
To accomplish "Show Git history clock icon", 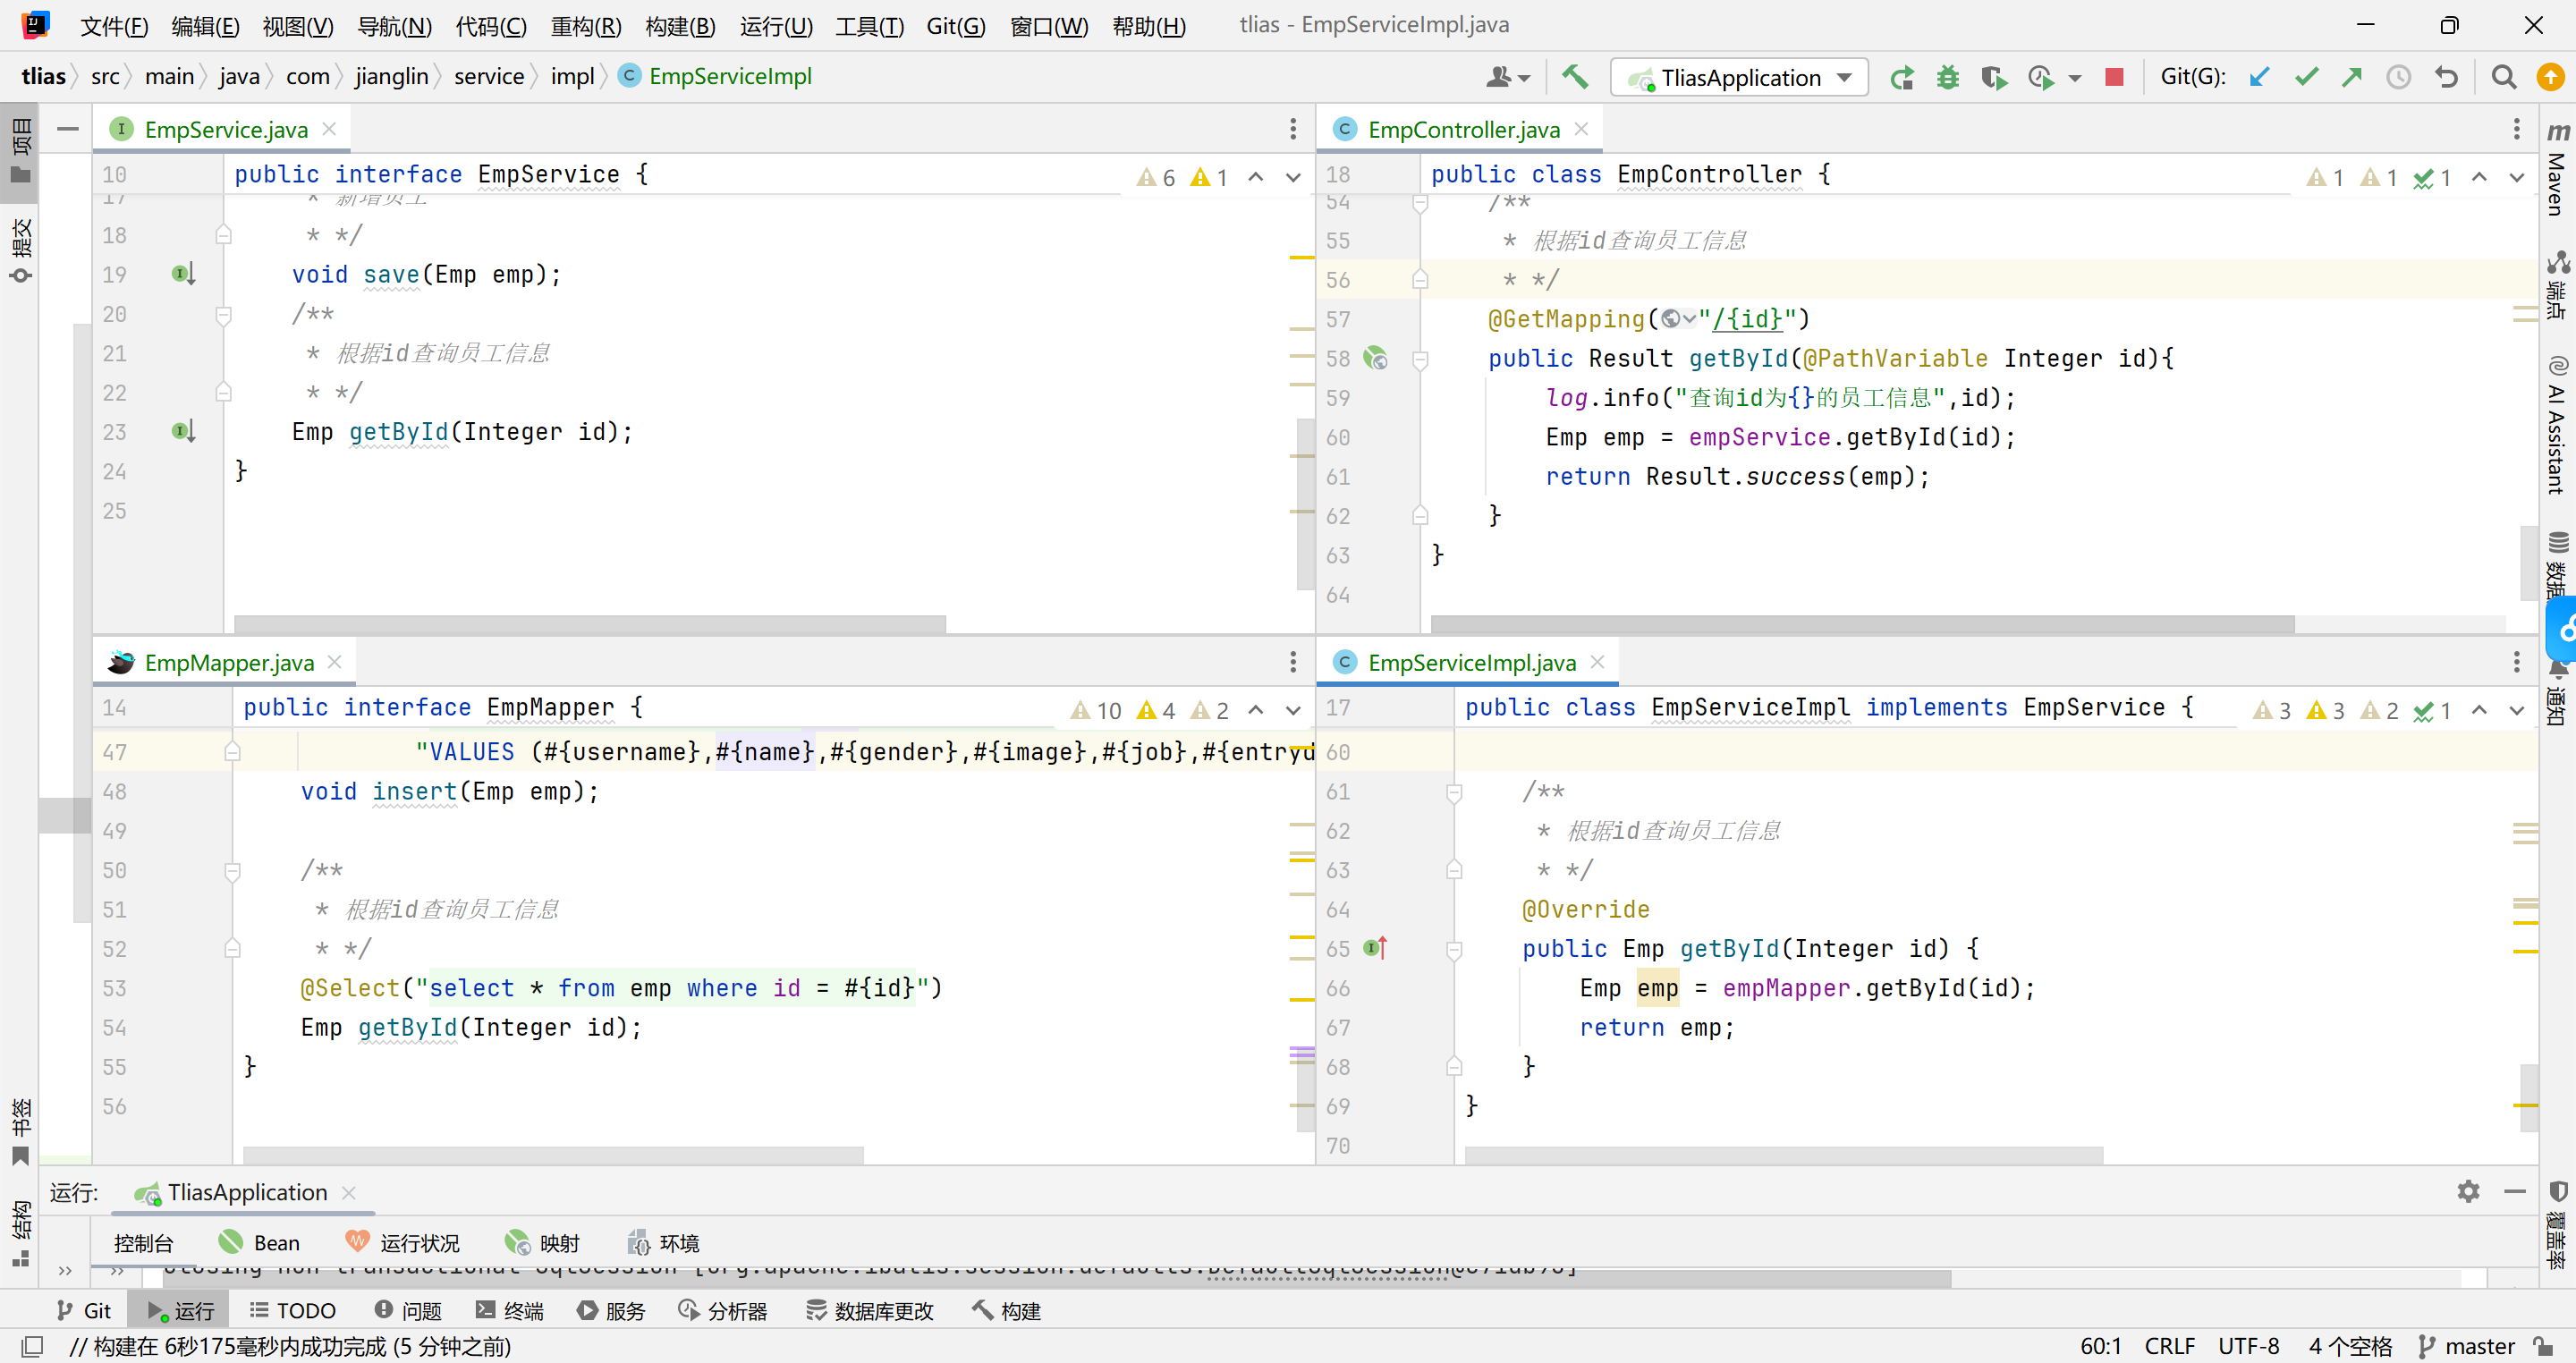I will pos(2398,77).
